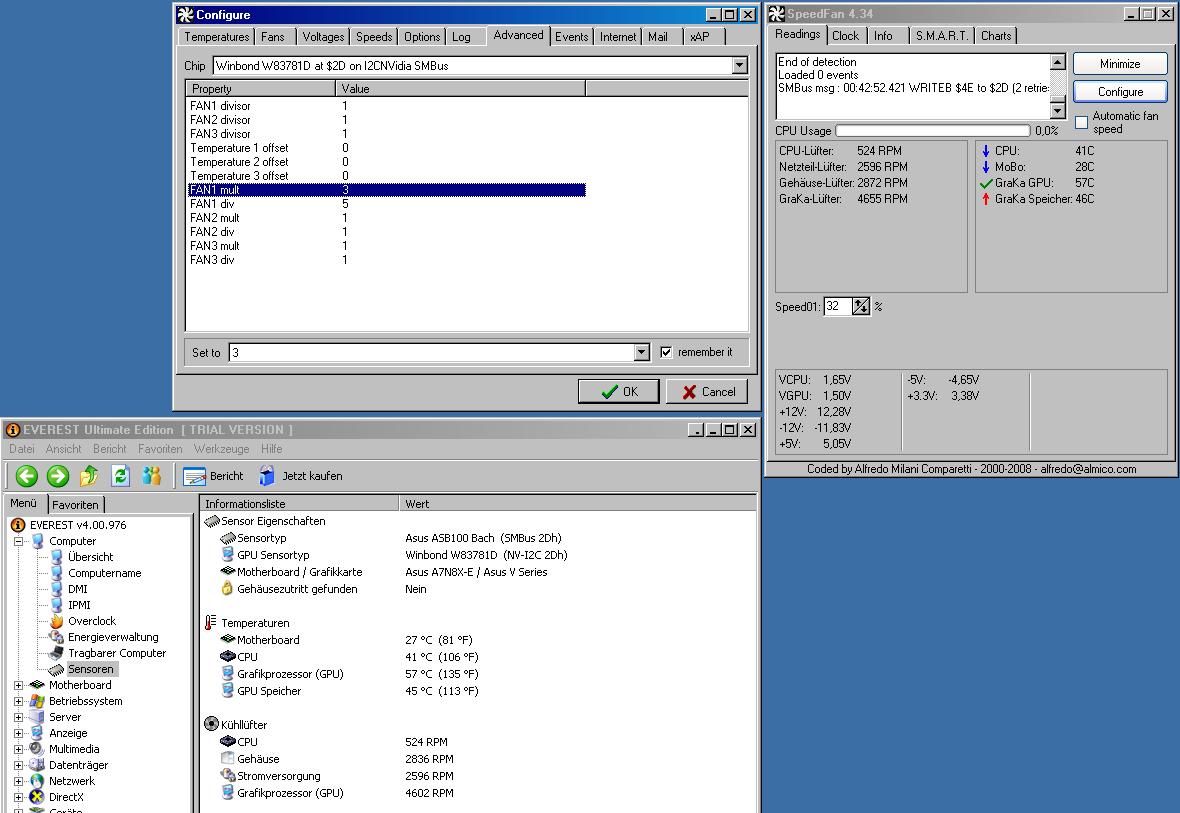This screenshot has height=813, width=1180.
Task: Select the EVEREST v4.00.976 root node
Action: click(x=78, y=525)
